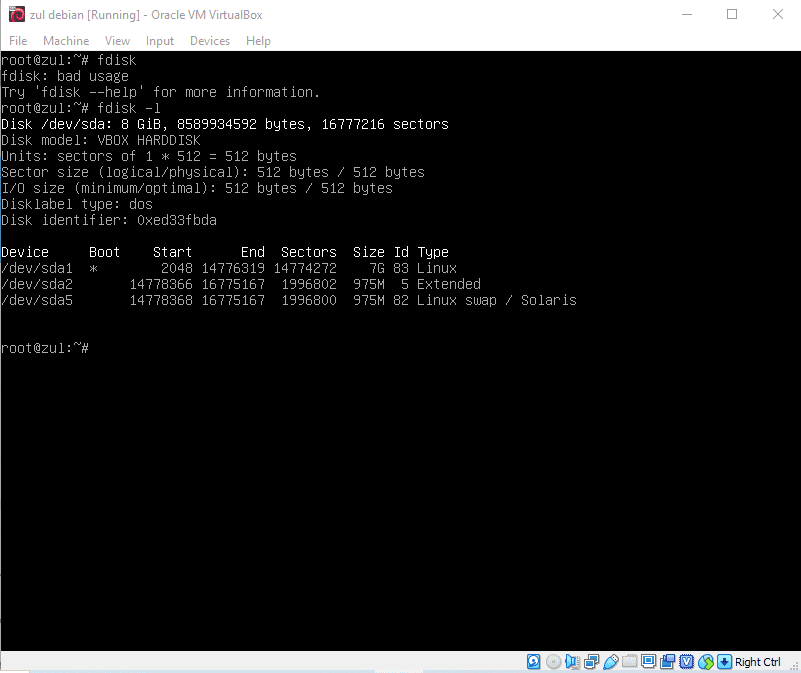Click the '7G' size value
The width and height of the screenshot is (801, 673).
tap(376, 268)
